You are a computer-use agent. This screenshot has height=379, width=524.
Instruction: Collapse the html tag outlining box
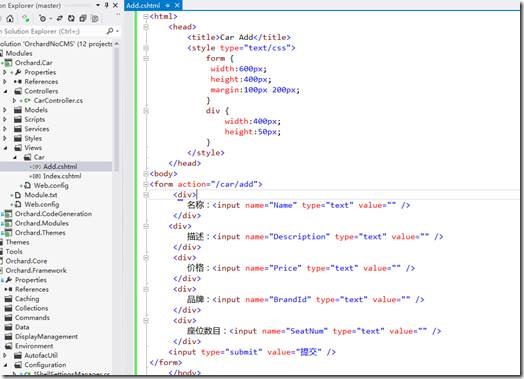coord(146,16)
